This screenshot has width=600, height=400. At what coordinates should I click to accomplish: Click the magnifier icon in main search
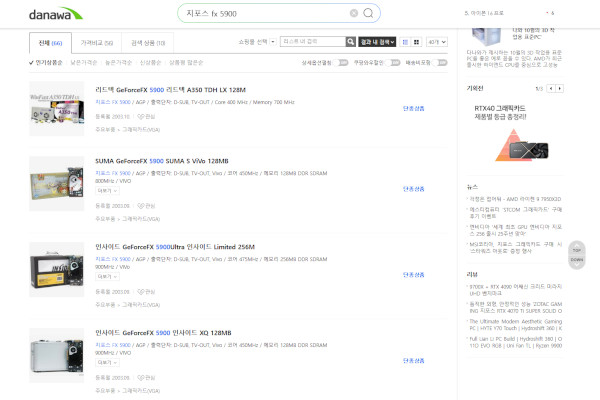pos(368,13)
